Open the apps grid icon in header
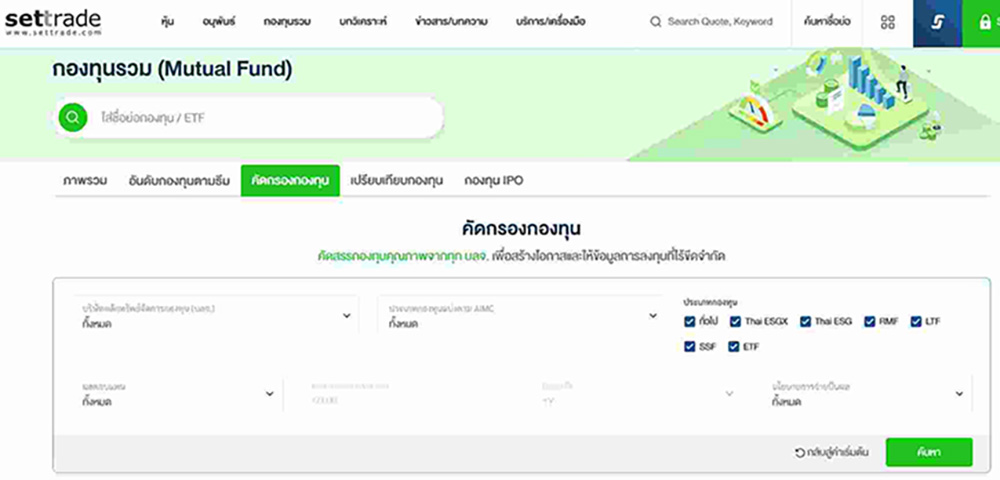The height and width of the screenshot is (480, 1000). coord(887,22)
